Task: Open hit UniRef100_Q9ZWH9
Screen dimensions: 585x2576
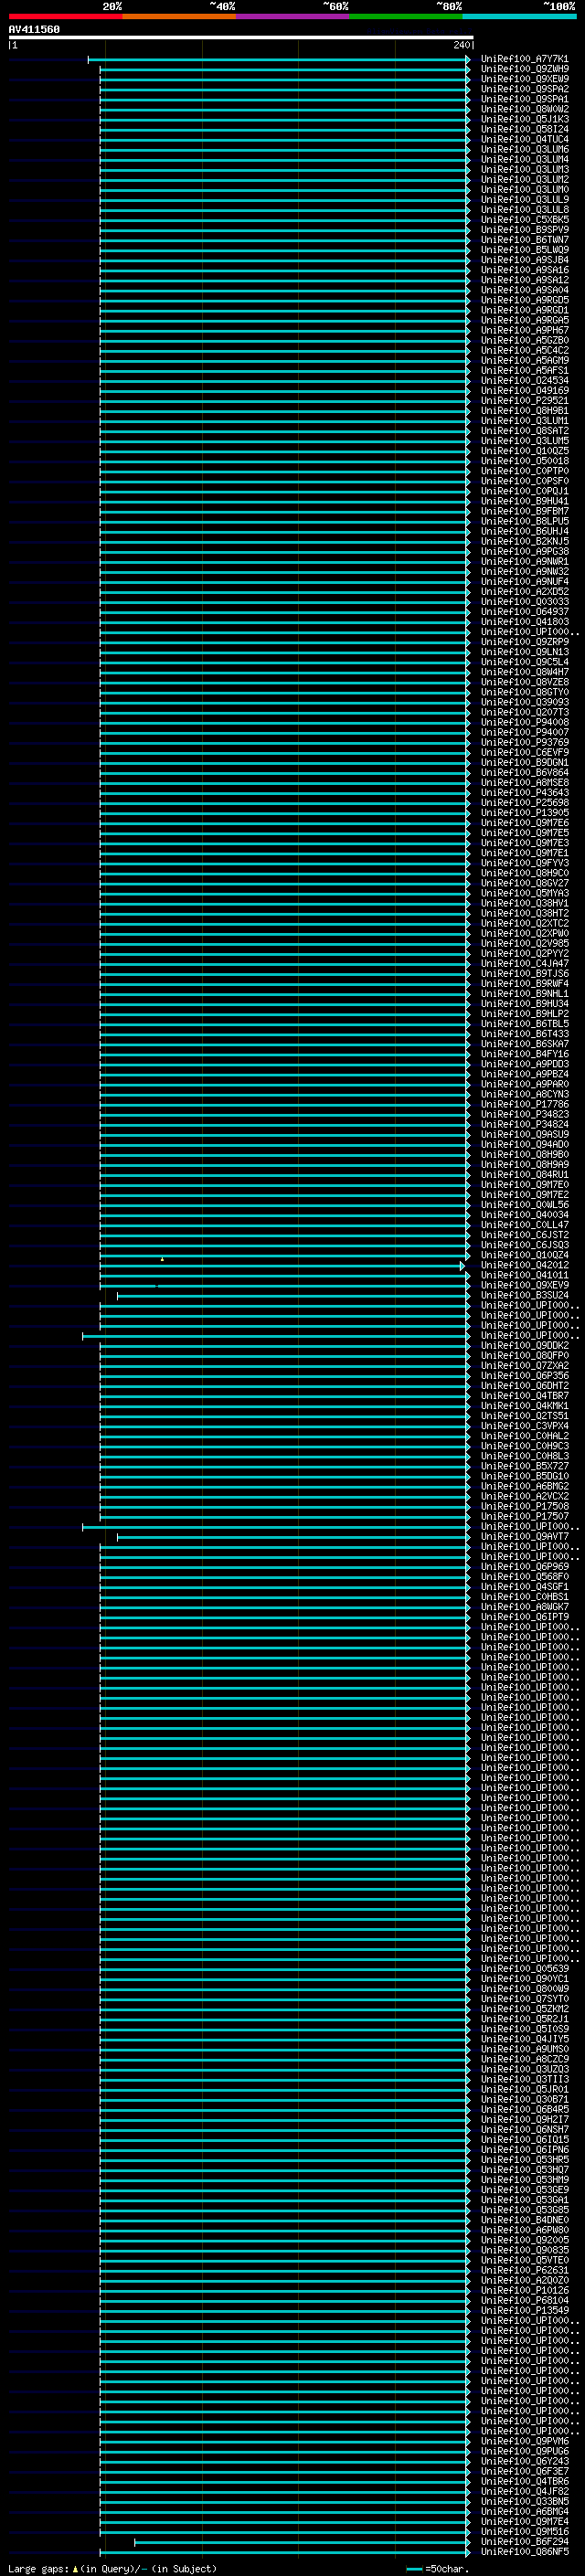Action: pyautogui.click(x=524, y=69)
